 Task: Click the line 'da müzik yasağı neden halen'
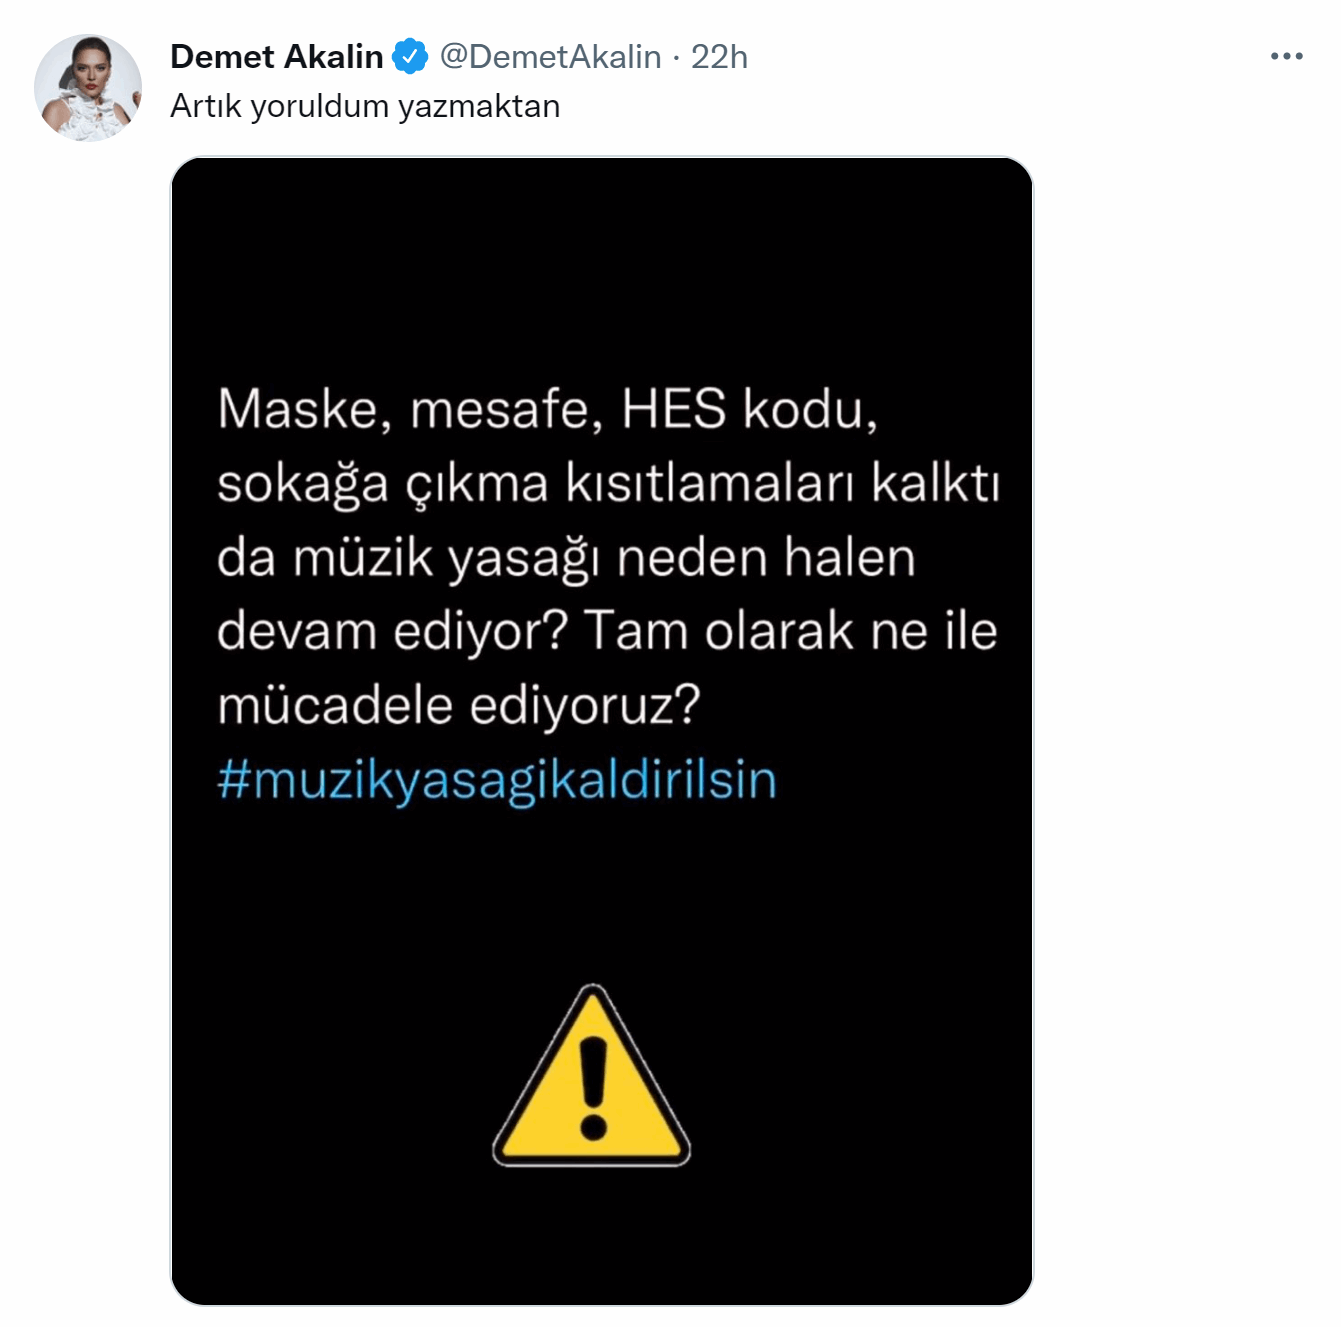pos(566,558)
